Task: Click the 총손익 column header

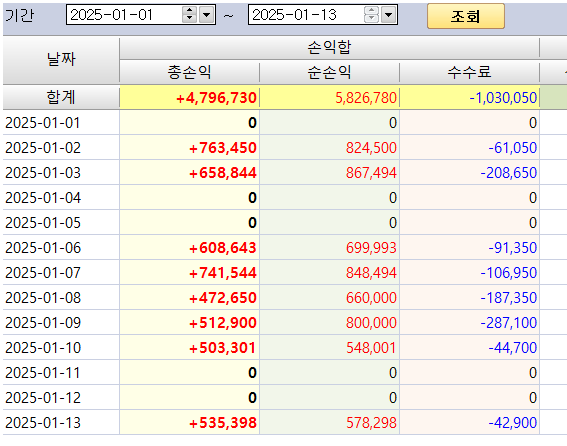Action: tap(189, 72)
